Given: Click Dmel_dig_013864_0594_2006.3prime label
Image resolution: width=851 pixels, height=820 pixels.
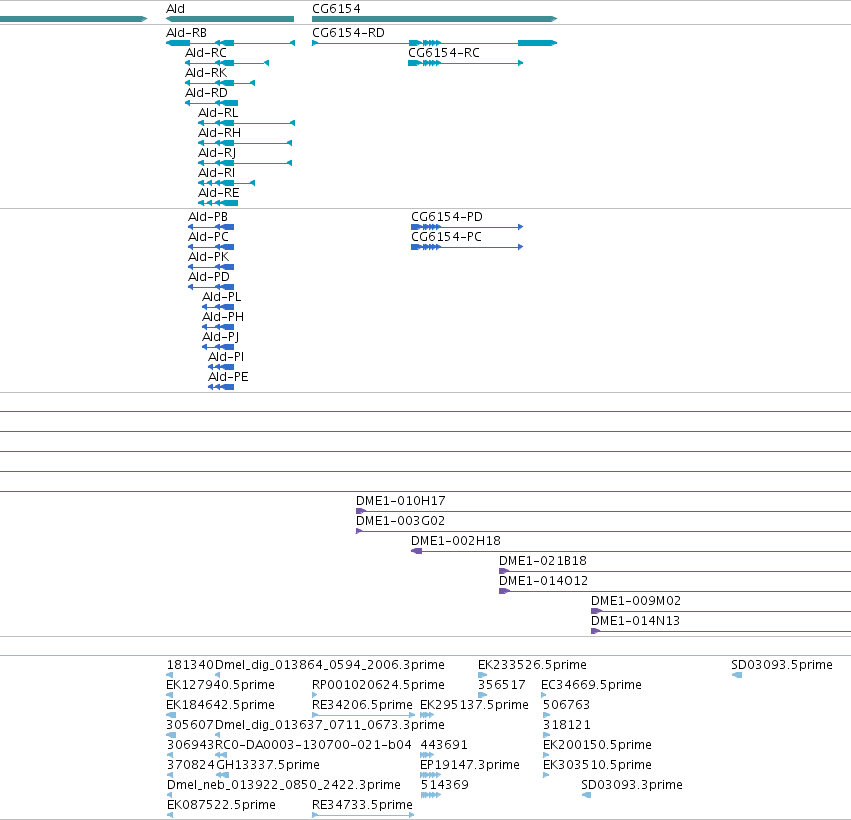Looking at the screenshot, I should tap(330, 665).
